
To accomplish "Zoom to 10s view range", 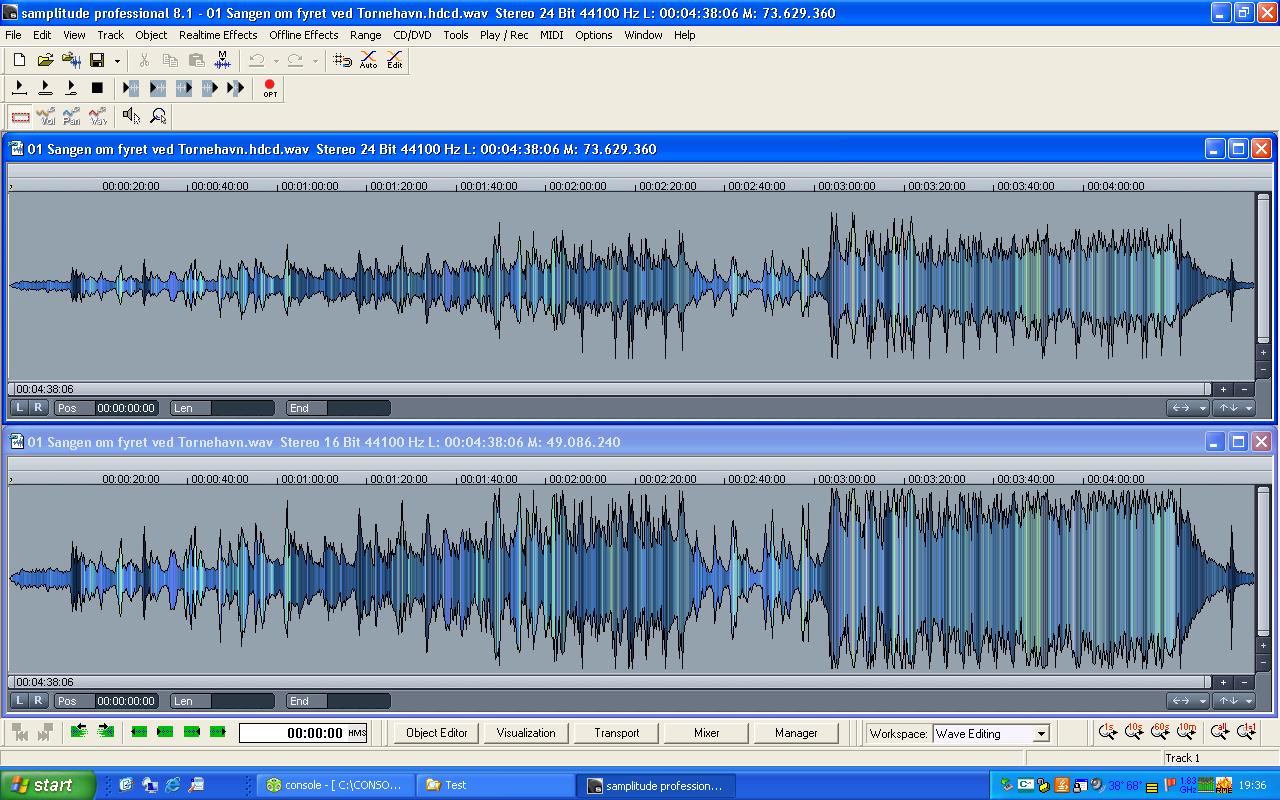I will [x=1134, y=732].
